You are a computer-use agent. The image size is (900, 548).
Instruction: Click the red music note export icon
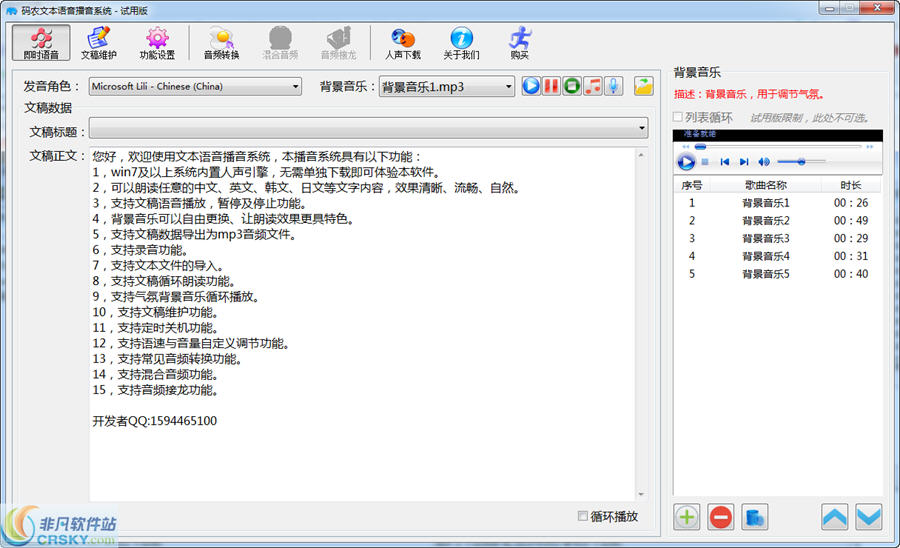click(592, 86)
